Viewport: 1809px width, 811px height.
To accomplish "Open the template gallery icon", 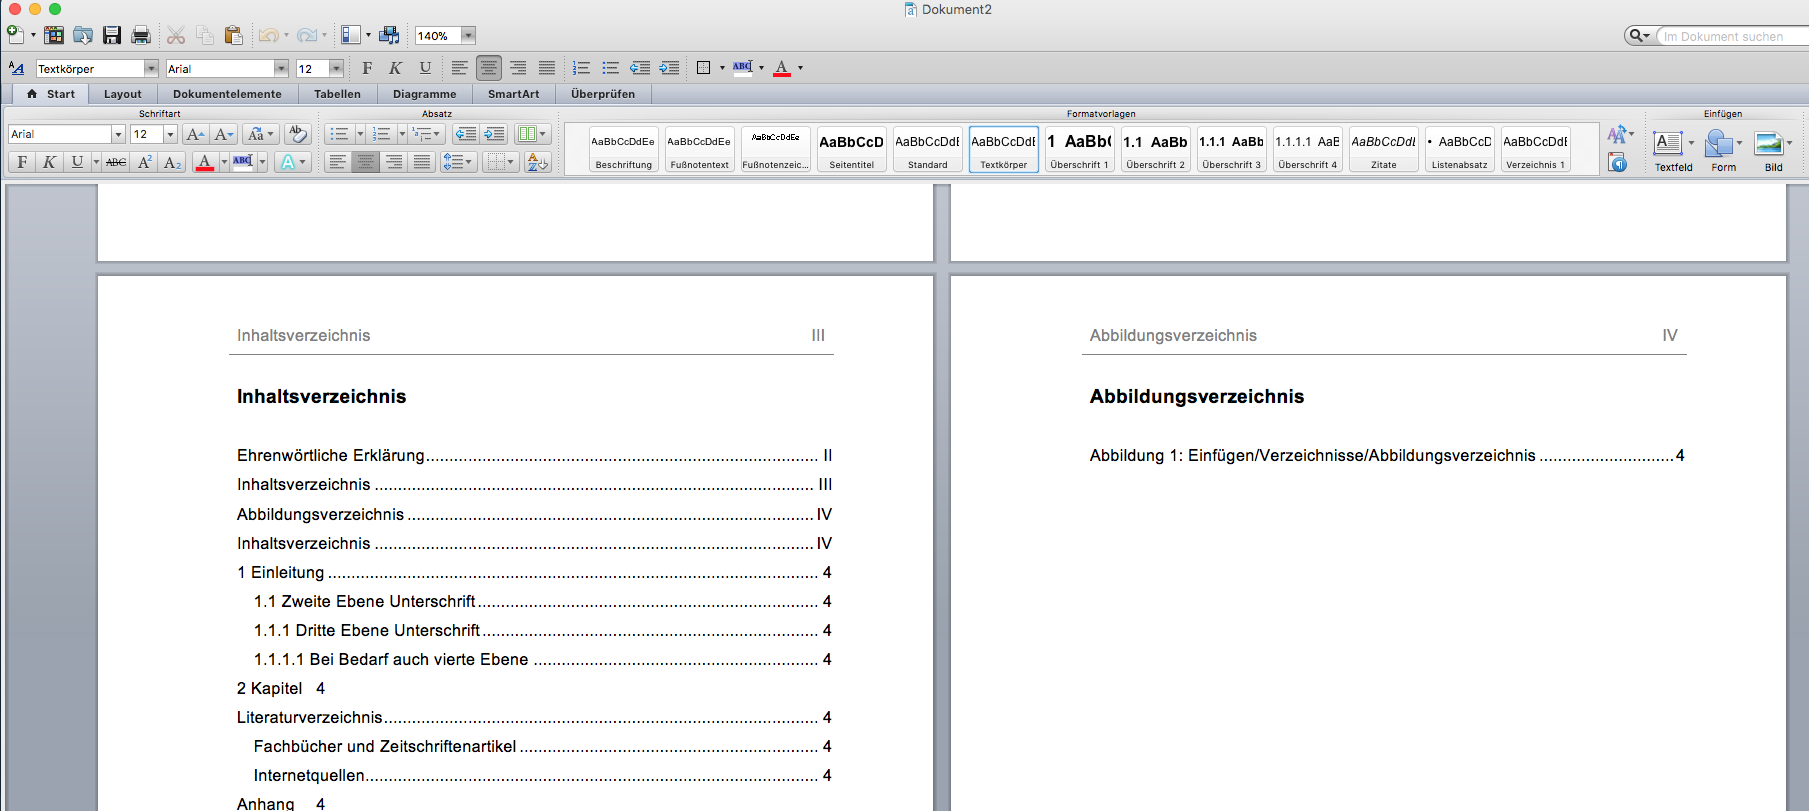I will (x=54, y=35).
